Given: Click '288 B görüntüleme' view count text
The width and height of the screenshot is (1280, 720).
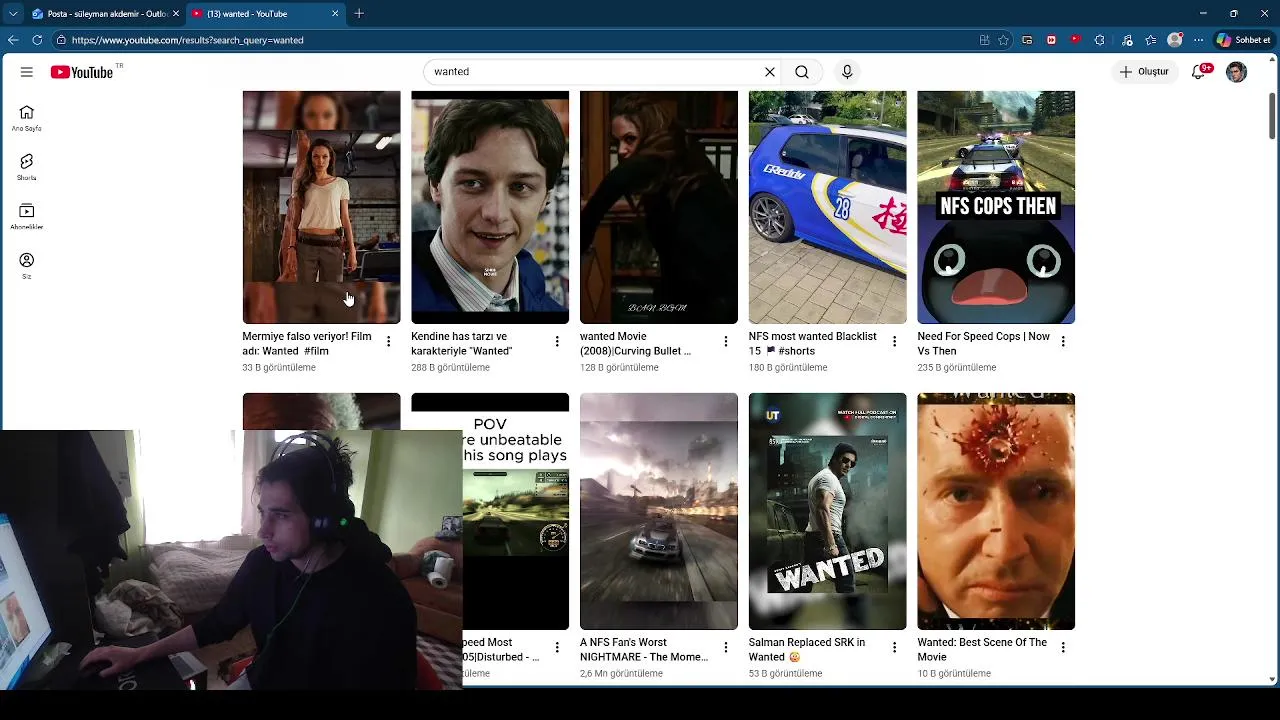Looking at the screenshot, I should pyautogui.click(x=450, y=368).
